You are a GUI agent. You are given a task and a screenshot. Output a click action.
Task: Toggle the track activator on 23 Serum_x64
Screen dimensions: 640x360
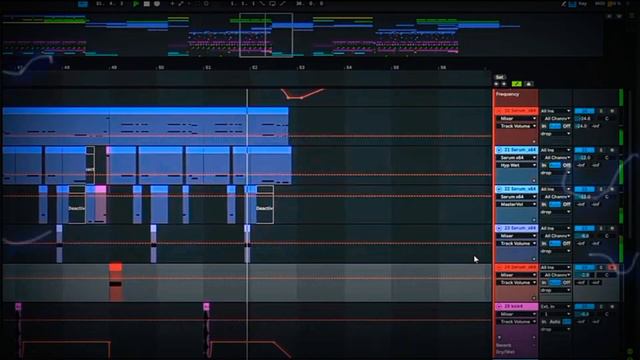[x=584, y=228]
